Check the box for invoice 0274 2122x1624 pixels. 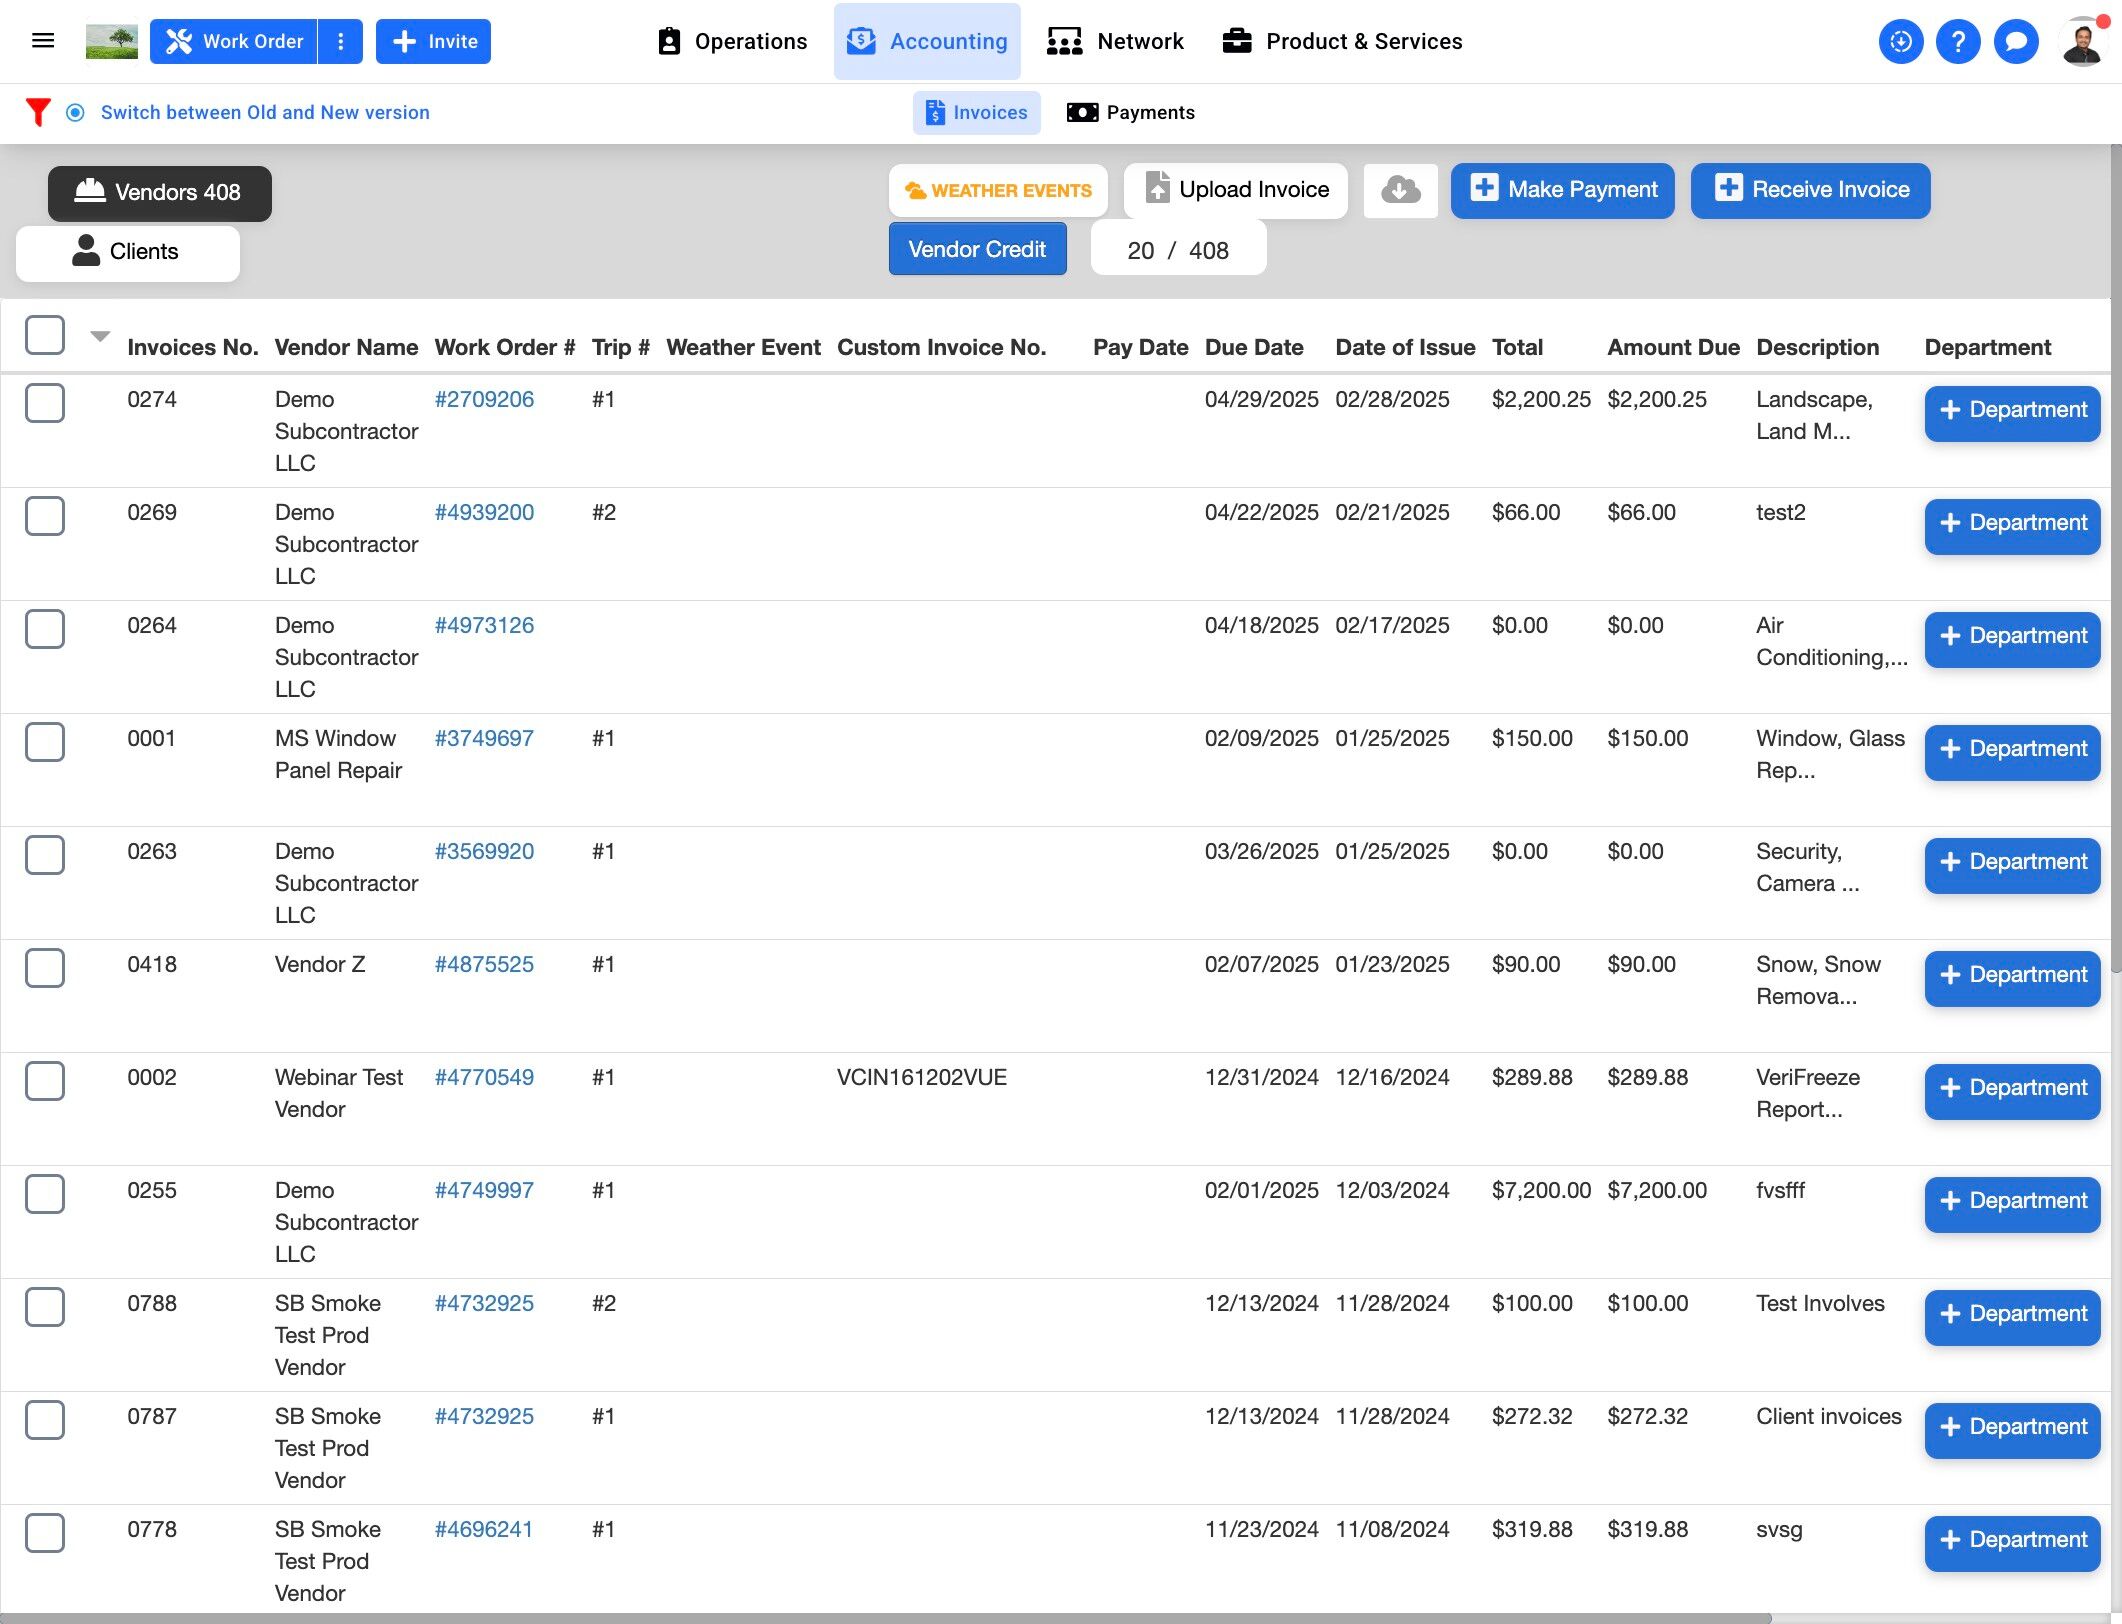click(45, 403)
